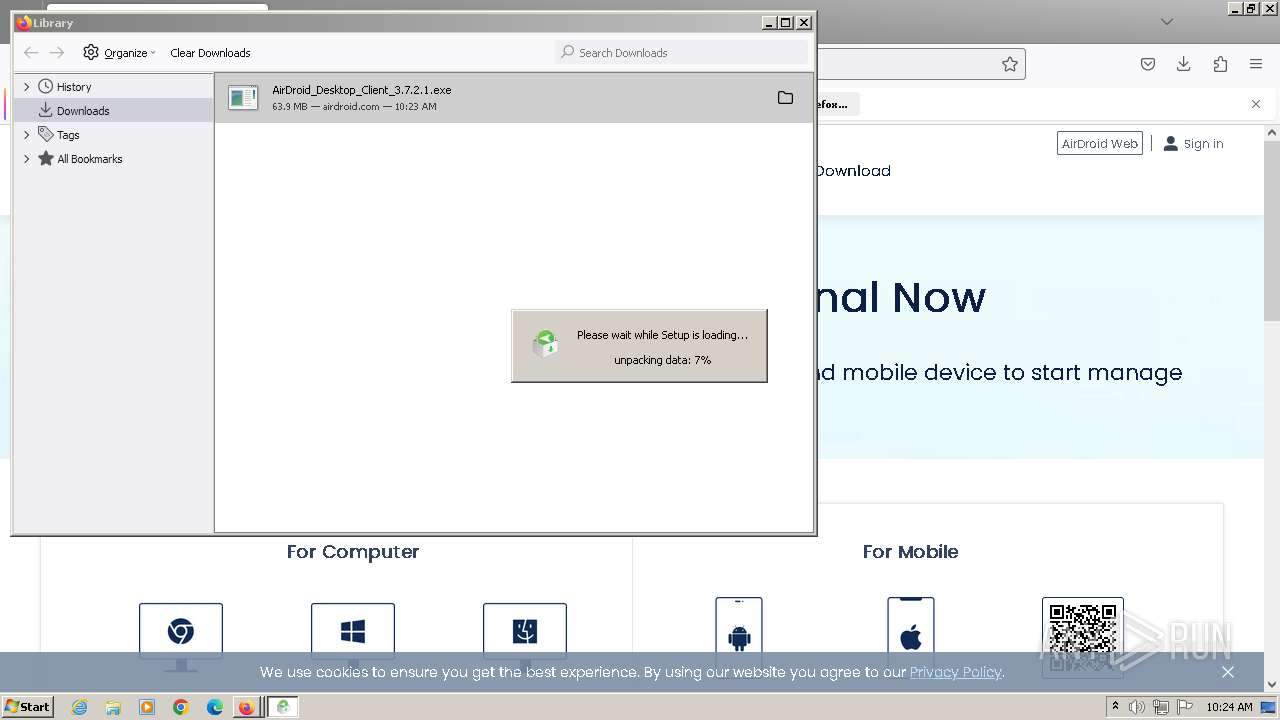Open AirDroid Web from the page header
Image resolution: width=1280 pixels, height=720 pixels.
pyautogui.click(x=1100, y=144)
